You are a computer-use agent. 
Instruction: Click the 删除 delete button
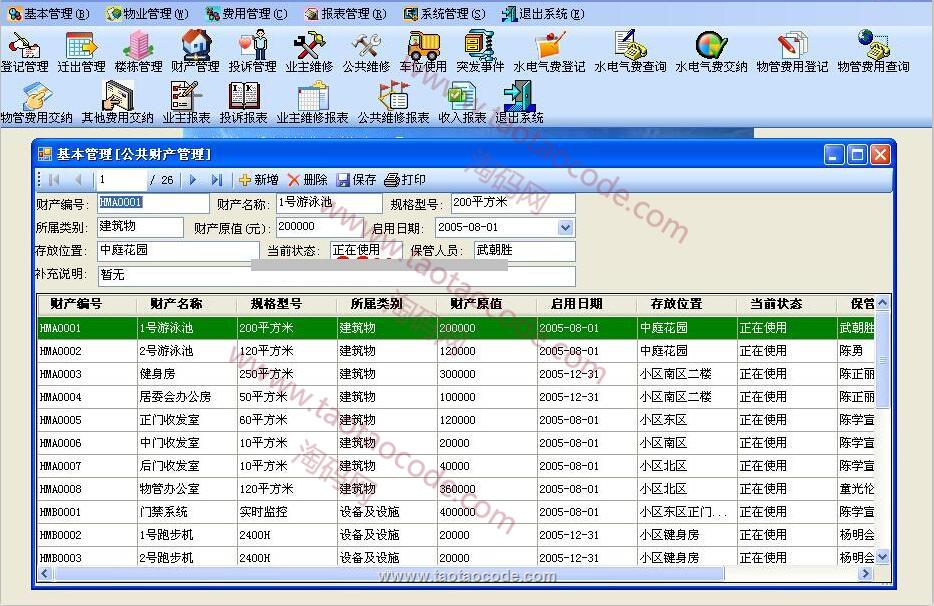click(307, 180)
